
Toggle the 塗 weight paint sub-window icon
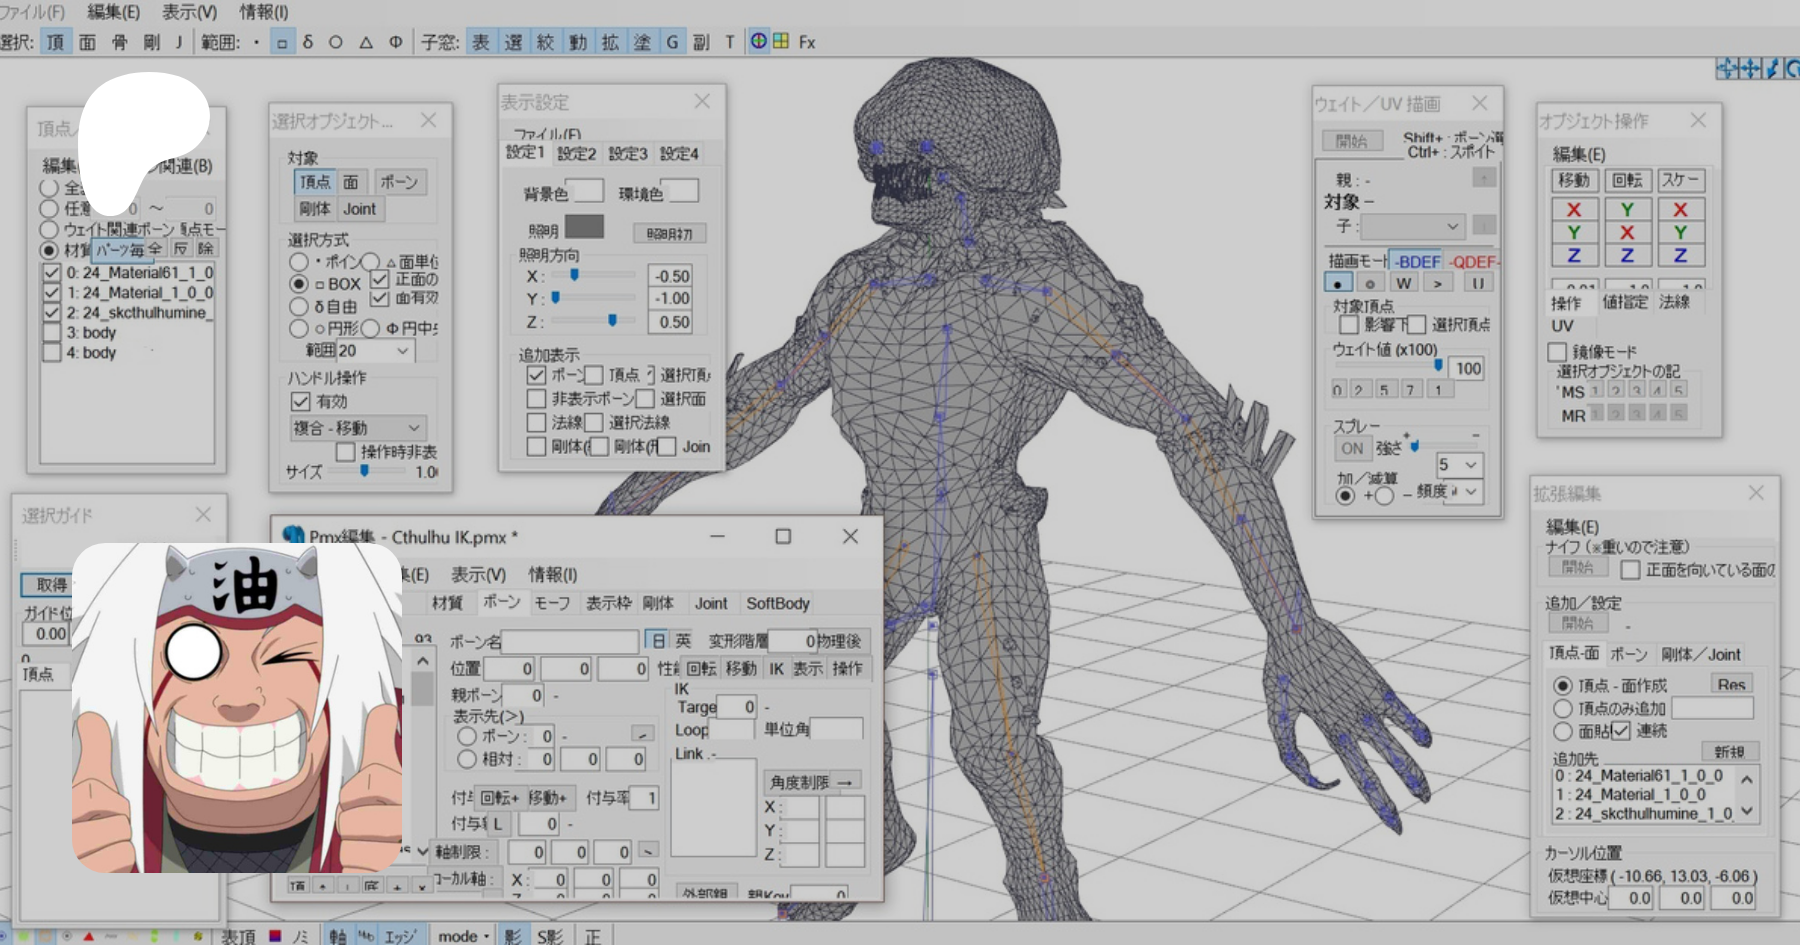pos(642,42)
